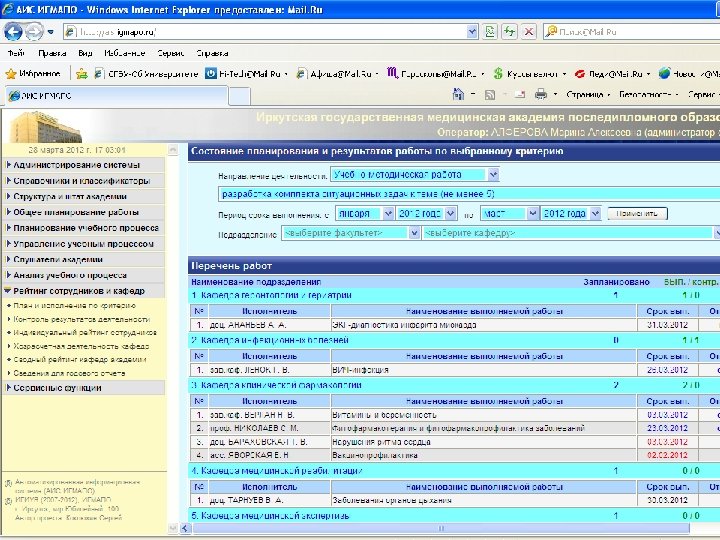Click the new tab button
Image resolution: width=720 pixels, height=540 pixels.
pyautogui.click(x=239, y=96)
